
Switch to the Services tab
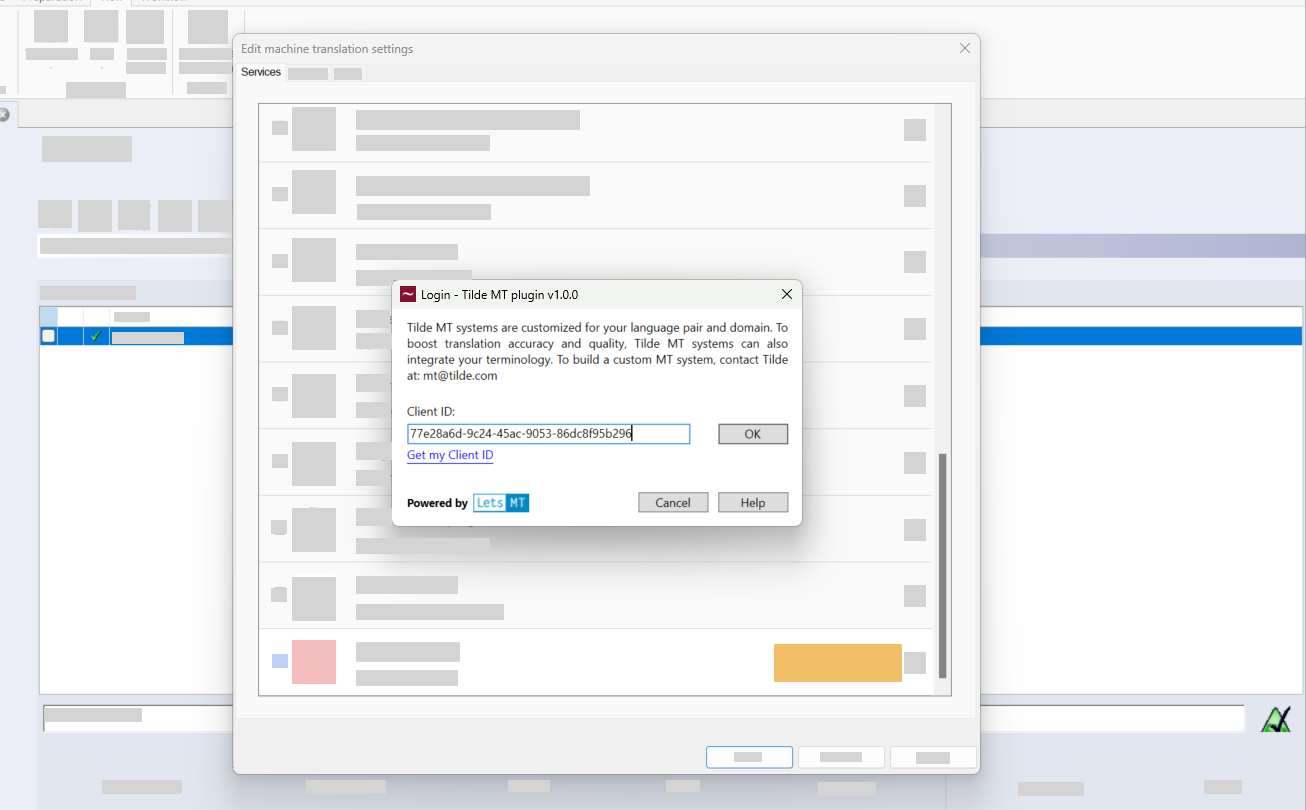(261, 72)
